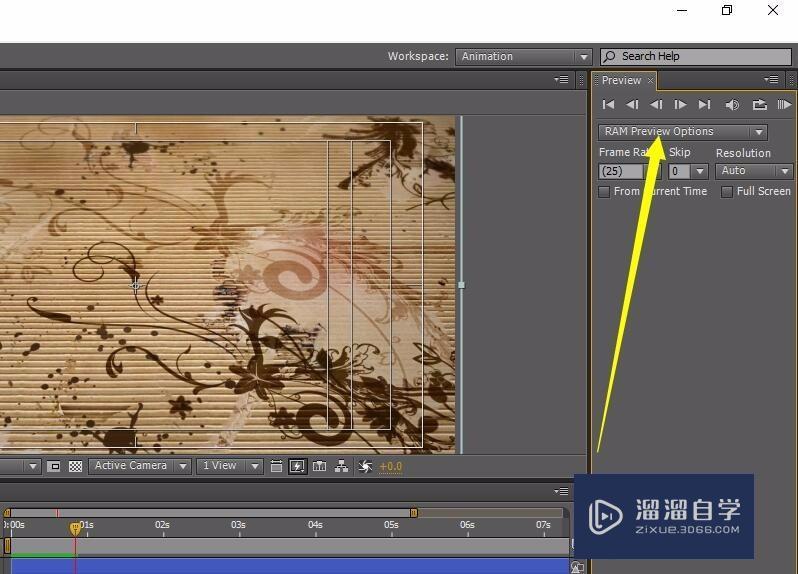Click the blue layer bar in timeline
The width and height of the screenshot is (798, 574).
click(x=289, y=566)
